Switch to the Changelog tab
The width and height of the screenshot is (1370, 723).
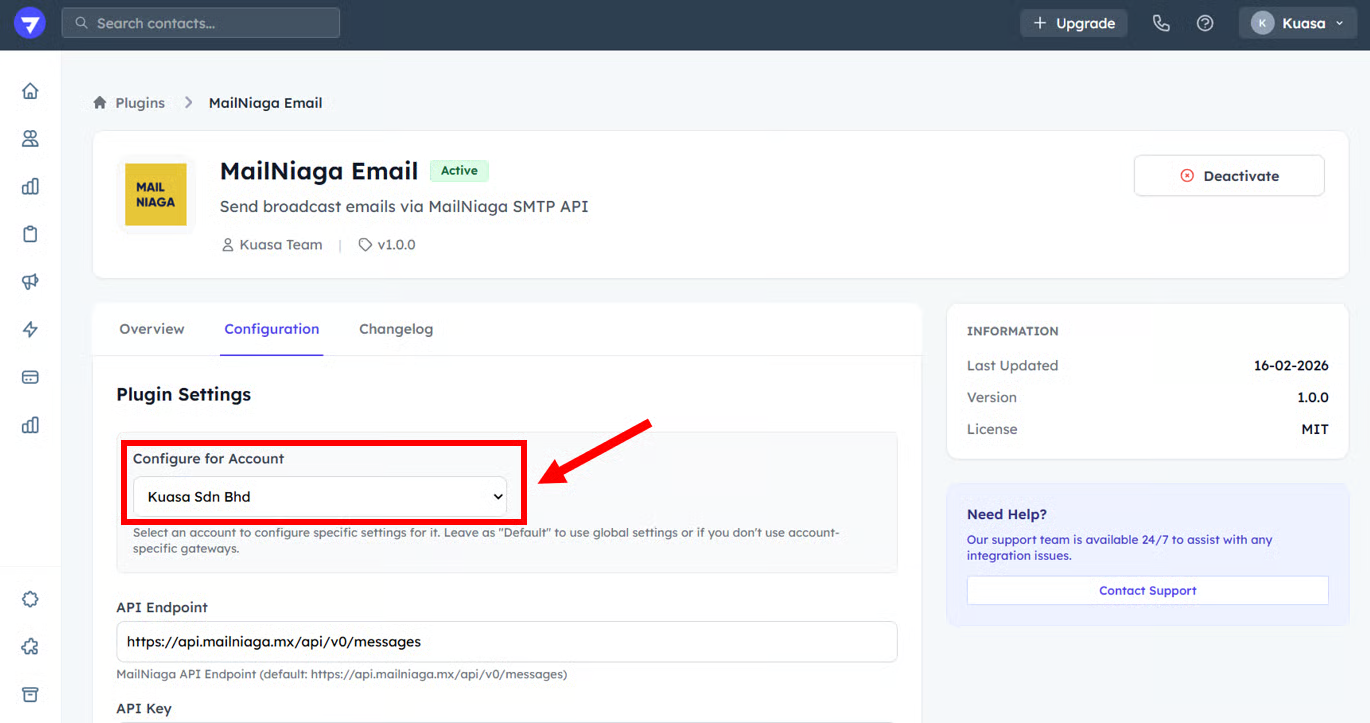tap(396, 329)
